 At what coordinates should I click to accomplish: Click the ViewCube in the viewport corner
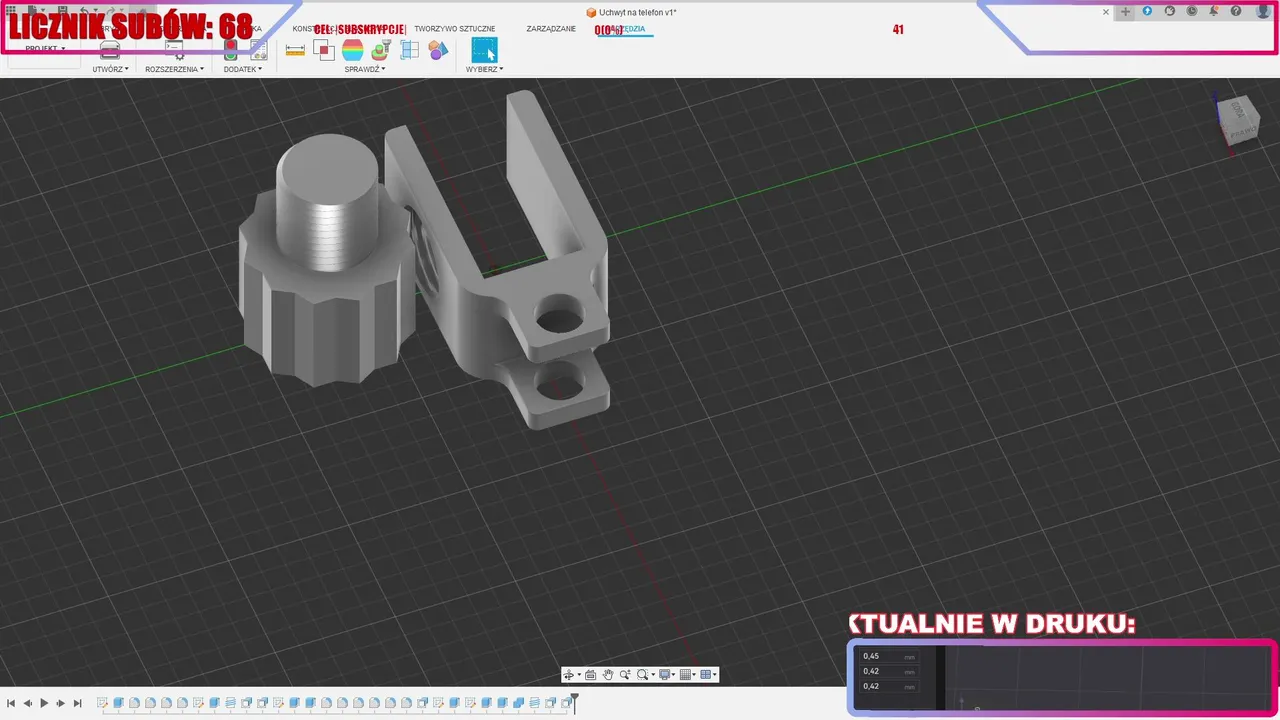[1241, 120]
